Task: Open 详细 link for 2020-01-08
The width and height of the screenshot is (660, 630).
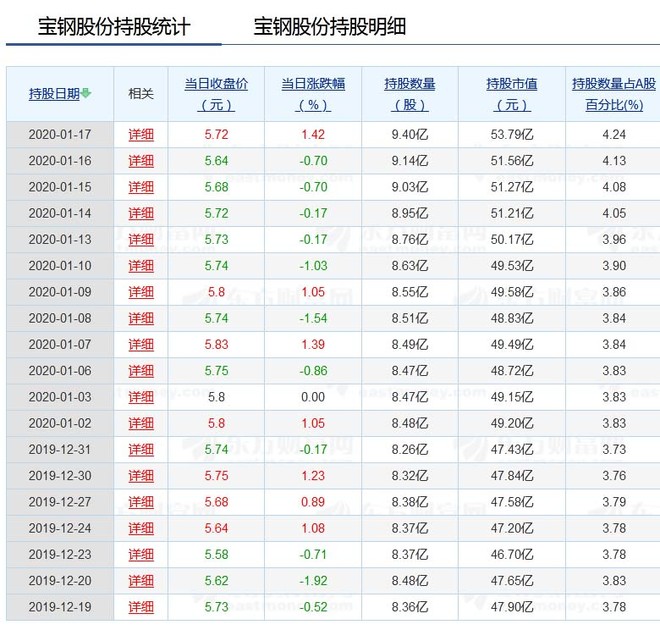Action: click(141, 318)
